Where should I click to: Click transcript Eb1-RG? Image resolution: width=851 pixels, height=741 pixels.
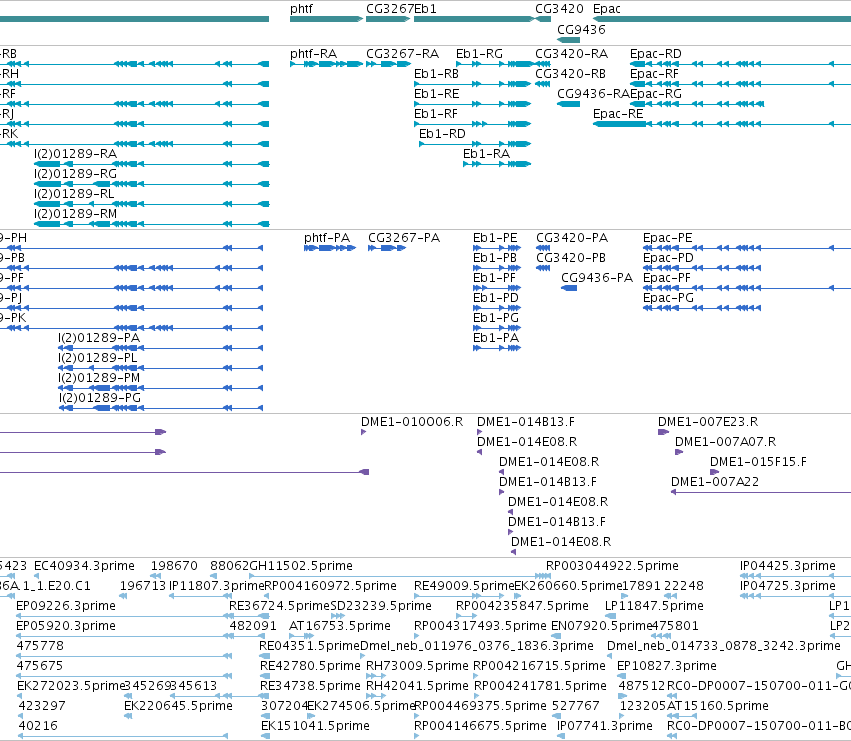click(x=479, y=54)
